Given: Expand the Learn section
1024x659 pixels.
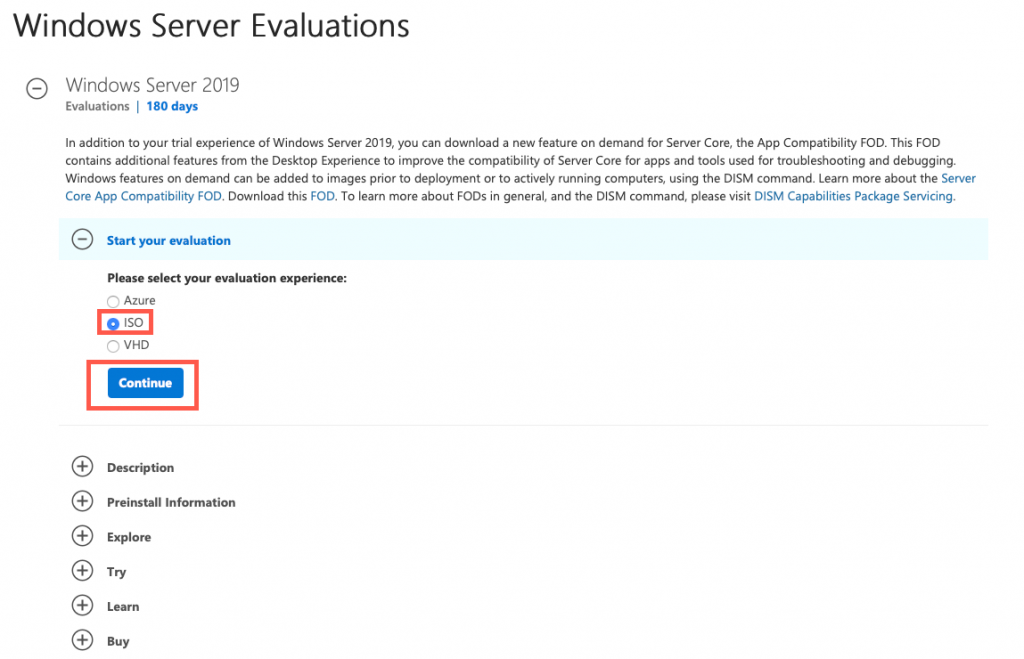Looking at the screenshot, I should [82, 605].
